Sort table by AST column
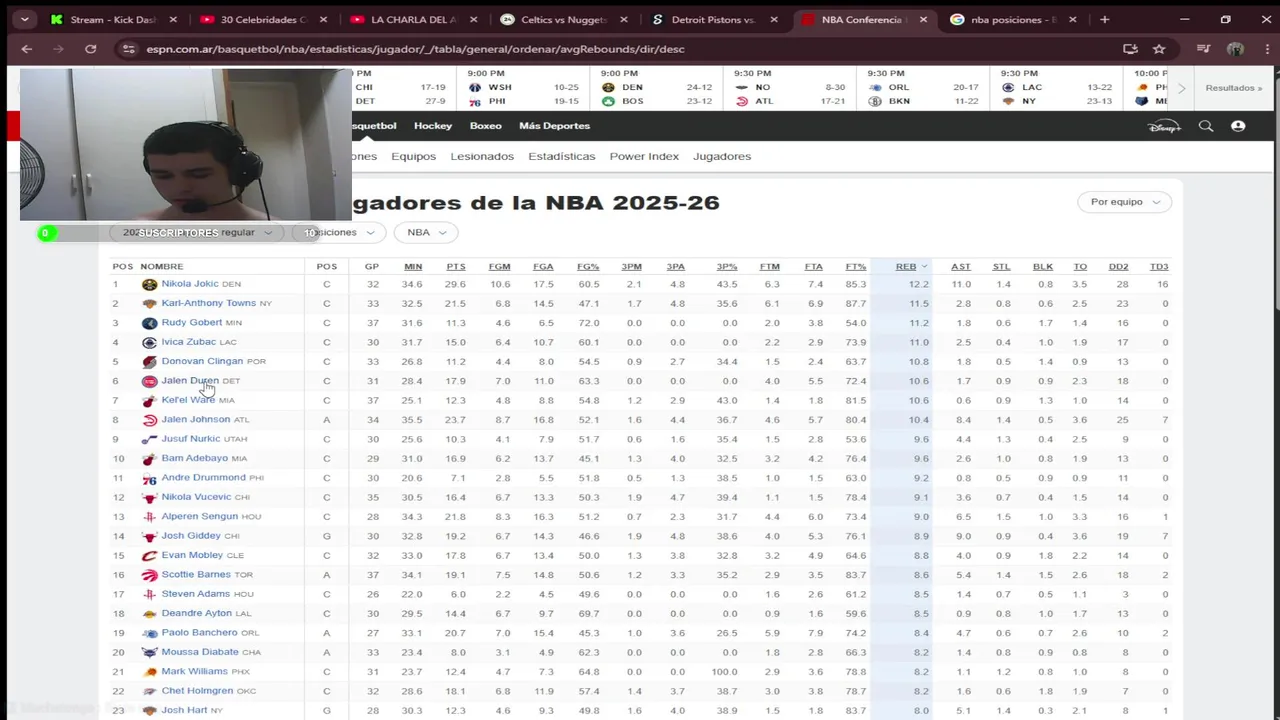This screenshot has height=720, width=1280. pos(960,266)
